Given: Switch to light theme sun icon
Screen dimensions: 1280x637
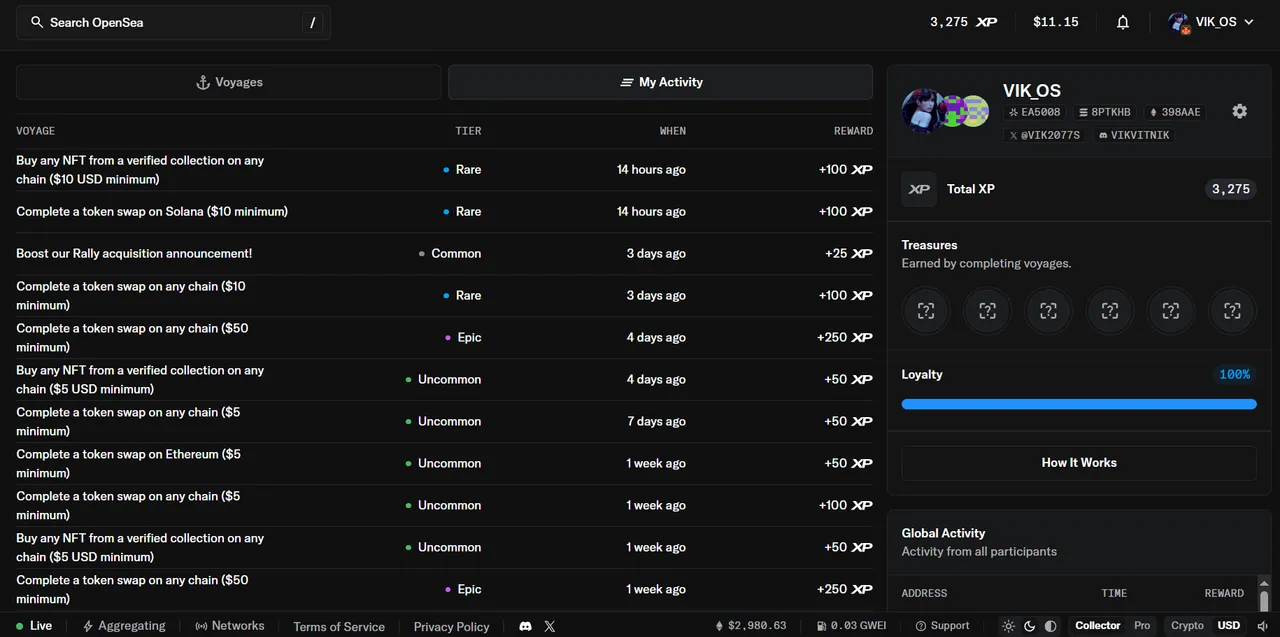Looking at the screenshot, I should (x=1008, y=626).
